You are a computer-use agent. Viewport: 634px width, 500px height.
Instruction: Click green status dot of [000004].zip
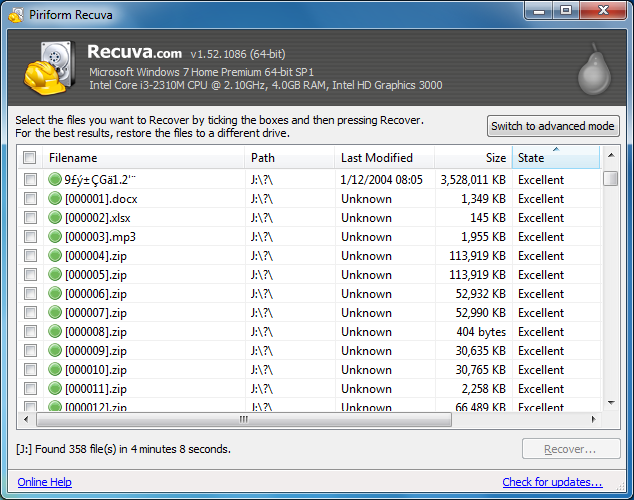tap(55, 255)
